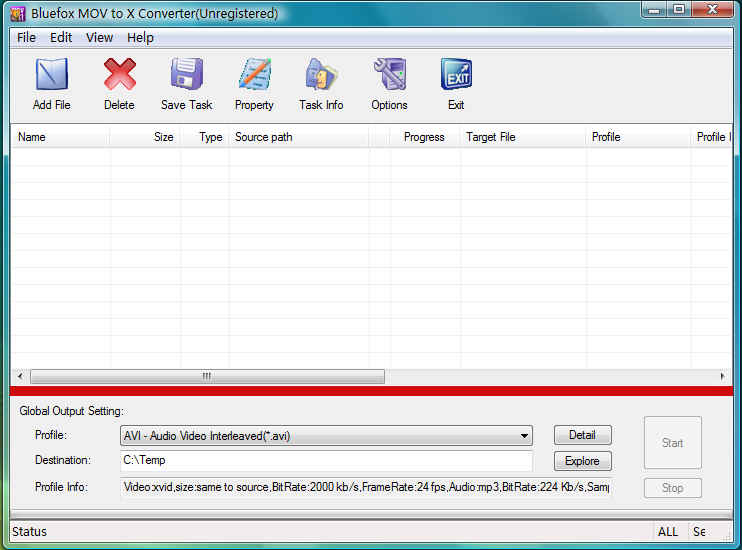Open the File menu
Image resolution: width=742 pixels, height=550 pixels.
pyautogui.click(x=26, y=37)
